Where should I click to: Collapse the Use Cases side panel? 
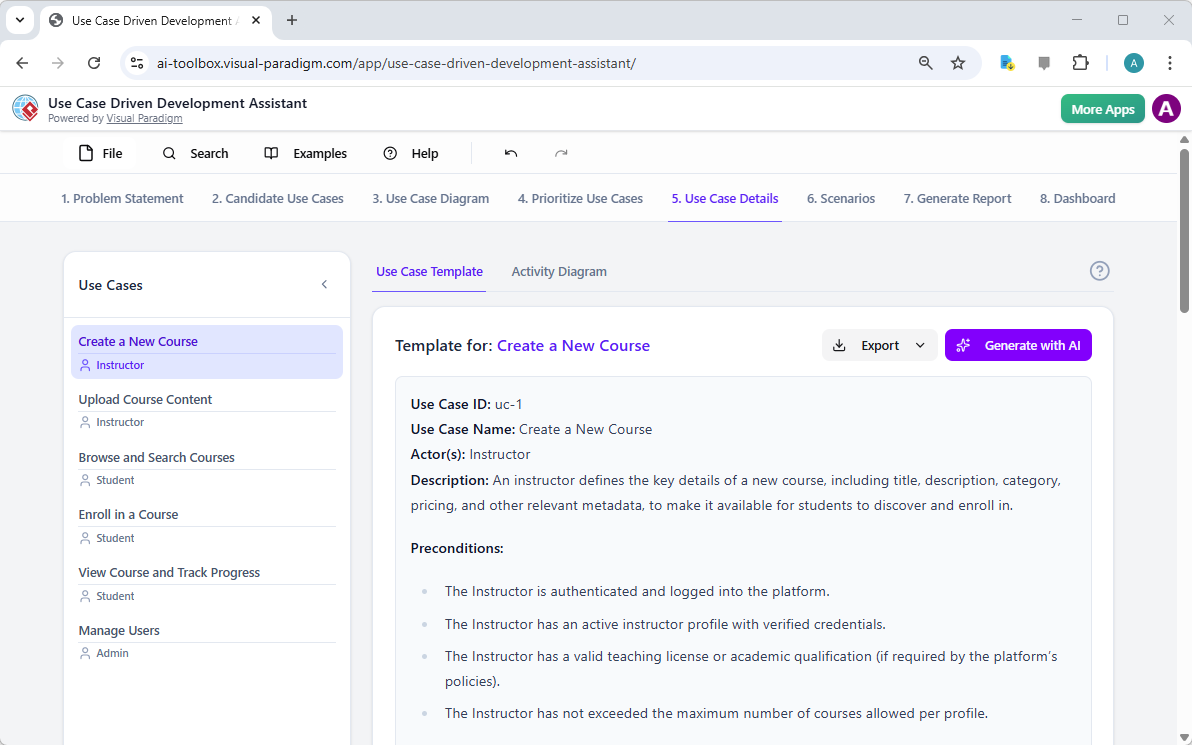(x=324, y=284)
